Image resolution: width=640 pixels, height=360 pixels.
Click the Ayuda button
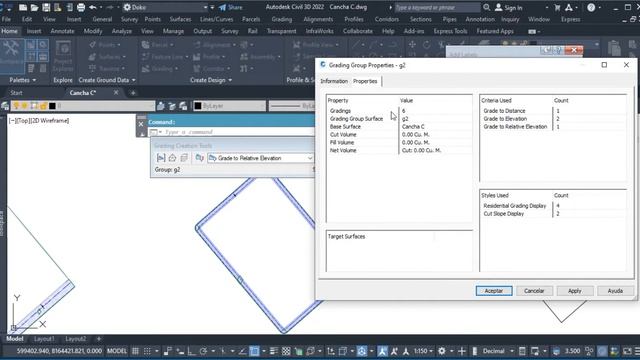click(x=615, y=291)
